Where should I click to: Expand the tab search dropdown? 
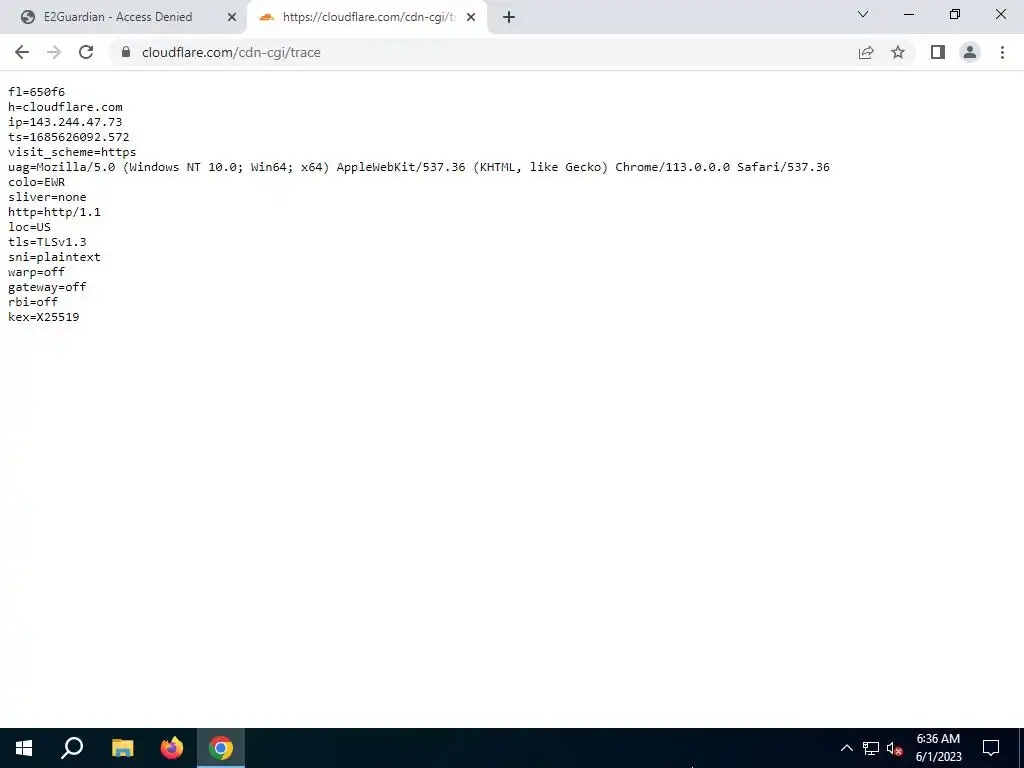[x=863, y=14]
